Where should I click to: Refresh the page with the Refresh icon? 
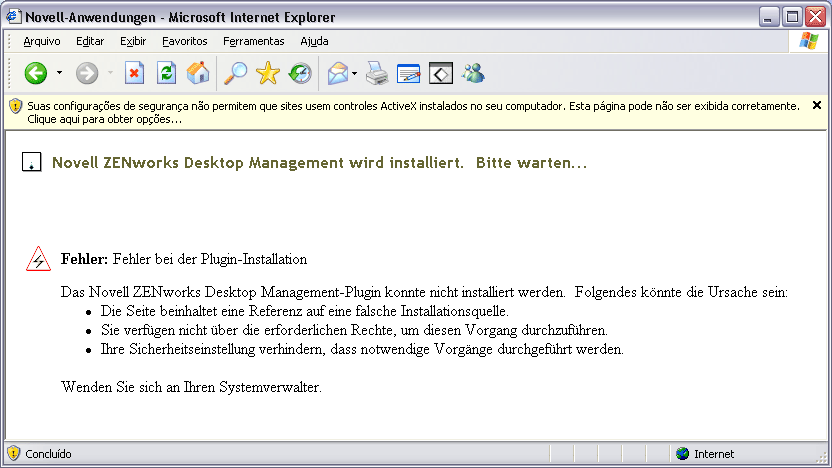pos(166,73)
